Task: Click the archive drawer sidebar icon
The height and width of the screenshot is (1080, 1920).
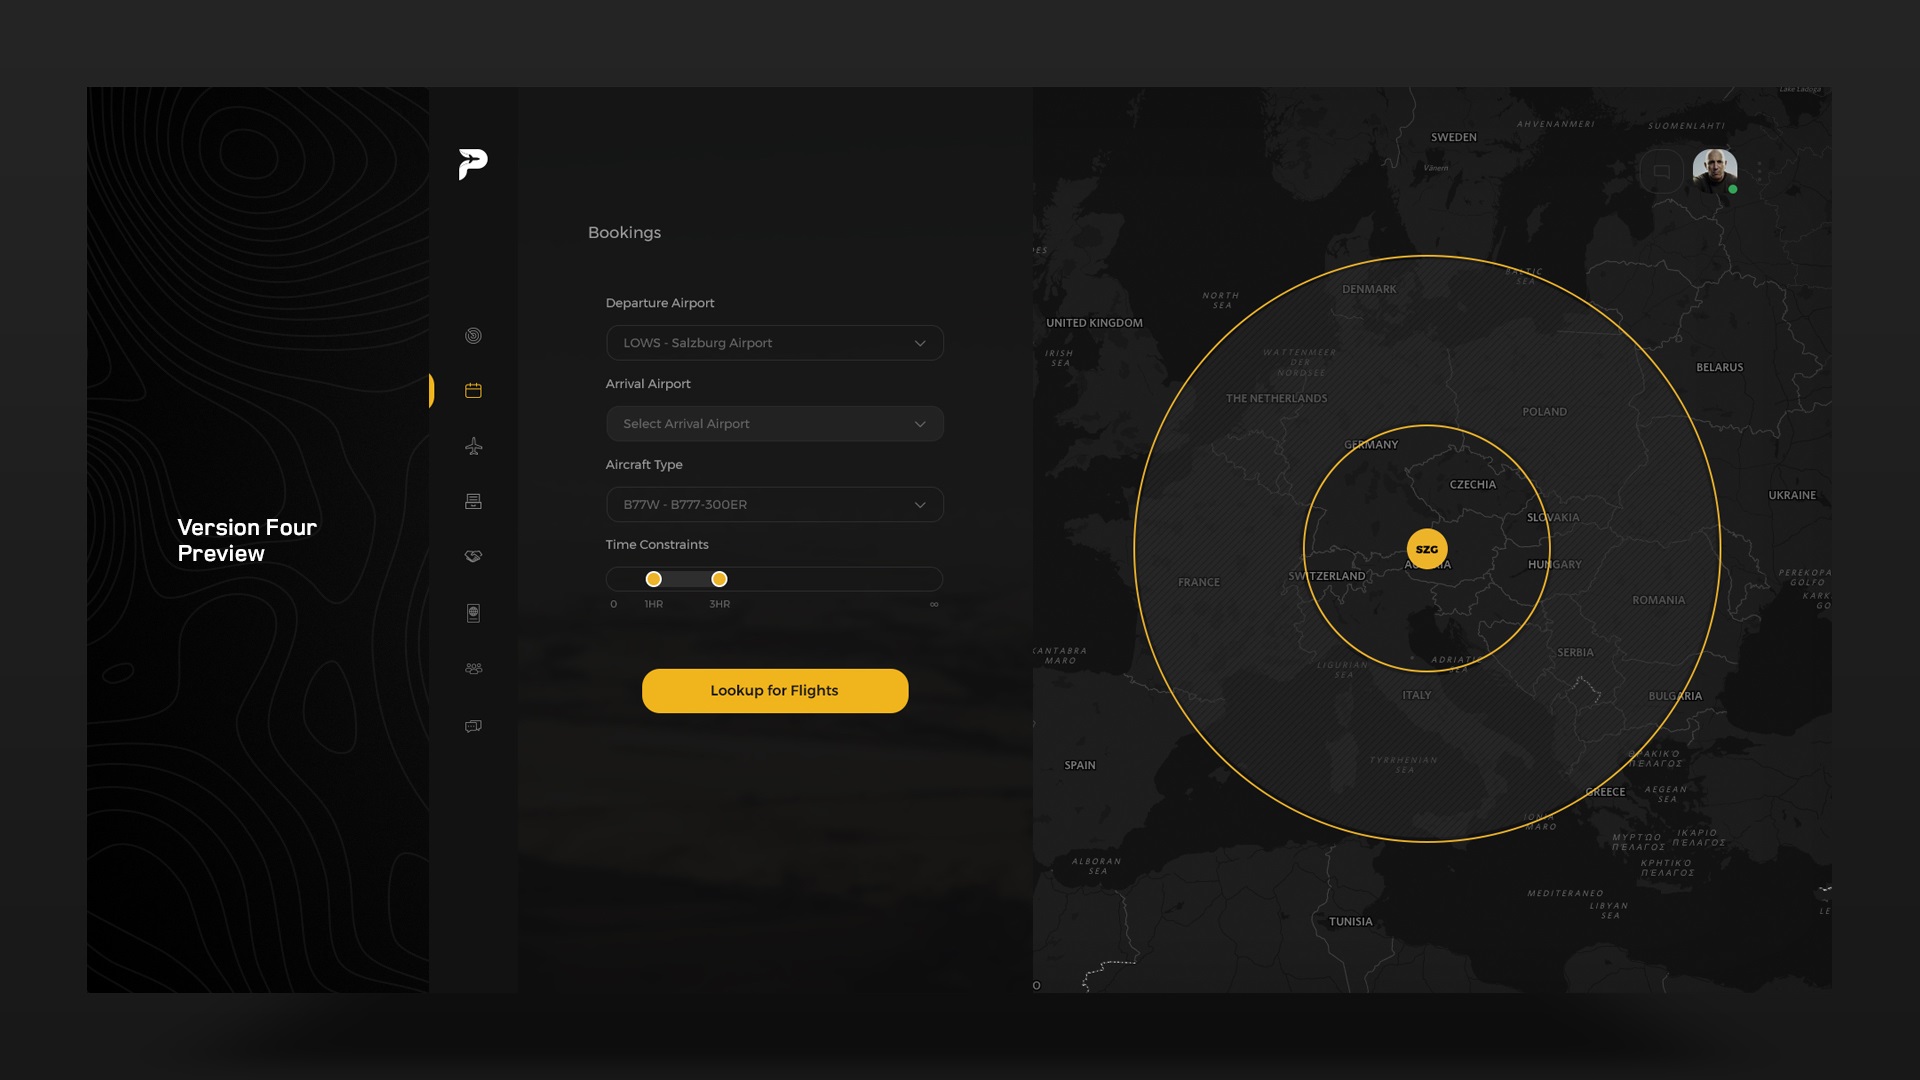Action: click(473, 501)
